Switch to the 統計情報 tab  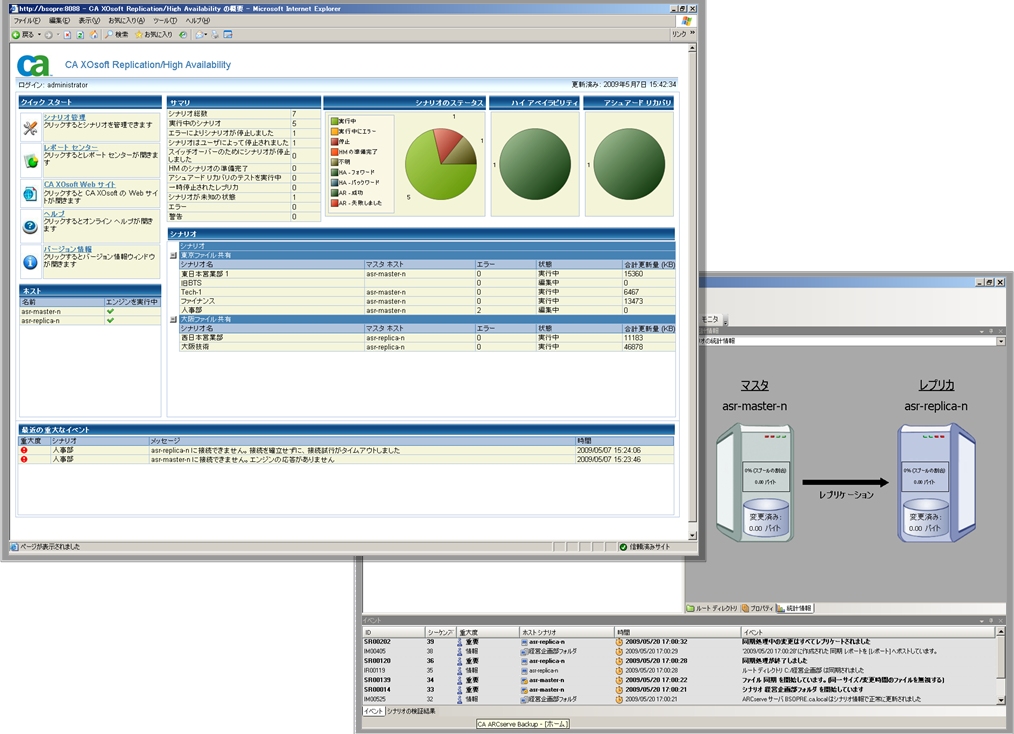795,609
